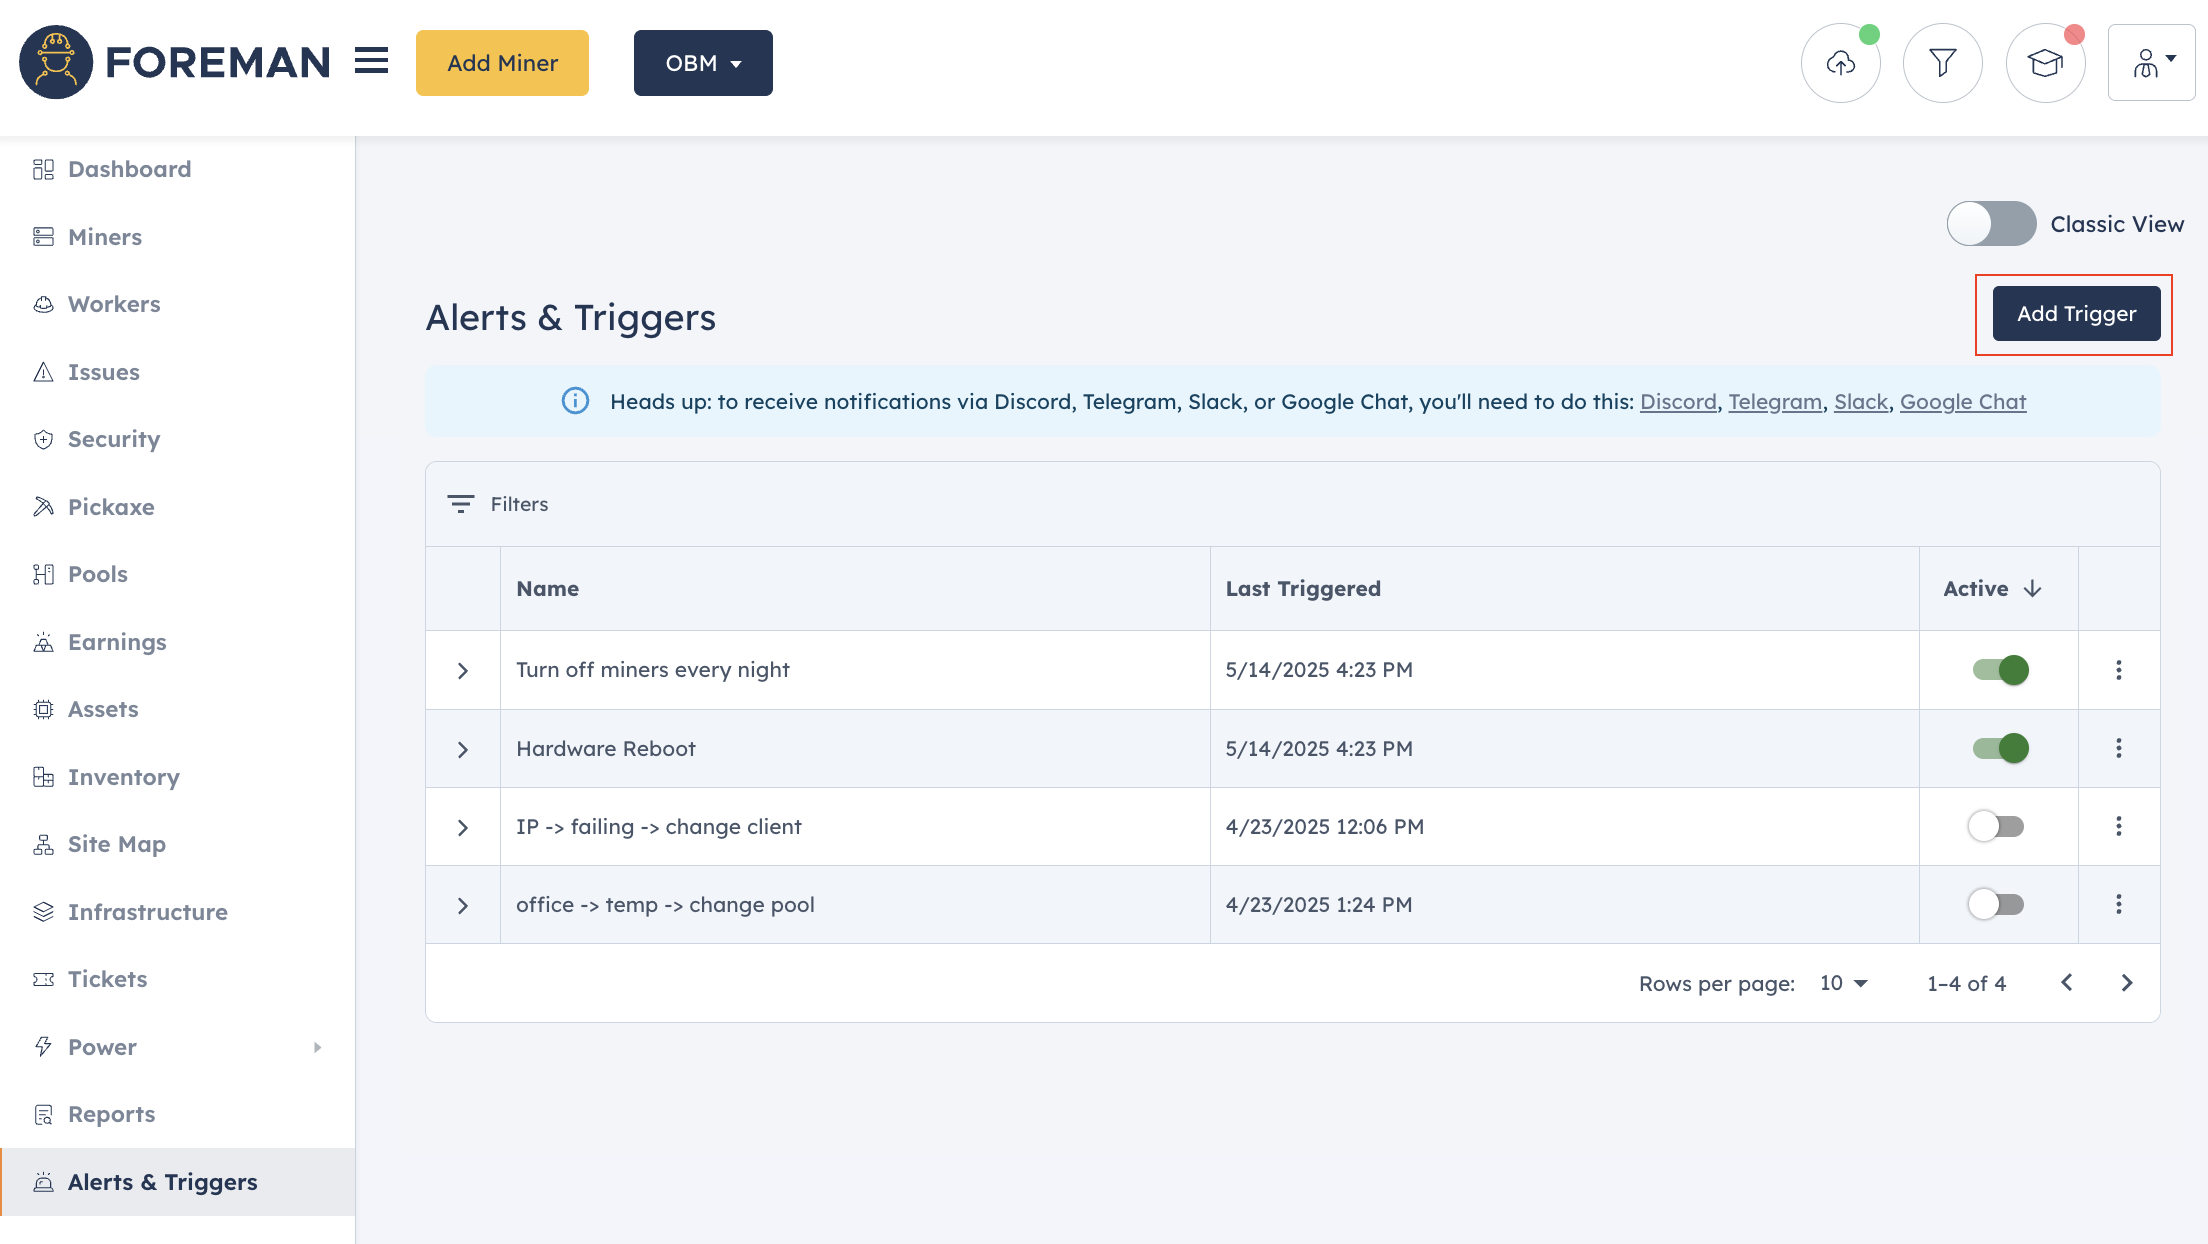Open the cloud upload icon in header
The image size is (2208, 1244).
(1840, 63)
